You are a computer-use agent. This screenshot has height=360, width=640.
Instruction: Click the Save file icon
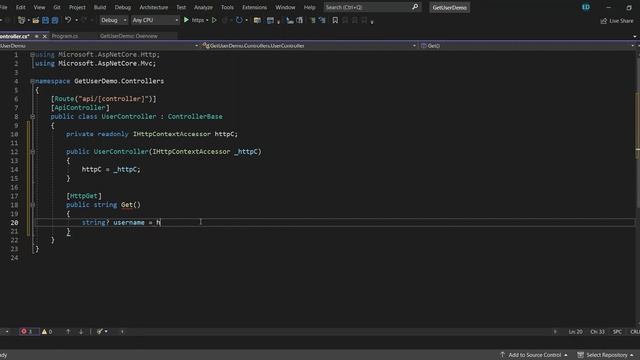pos(45,20)
